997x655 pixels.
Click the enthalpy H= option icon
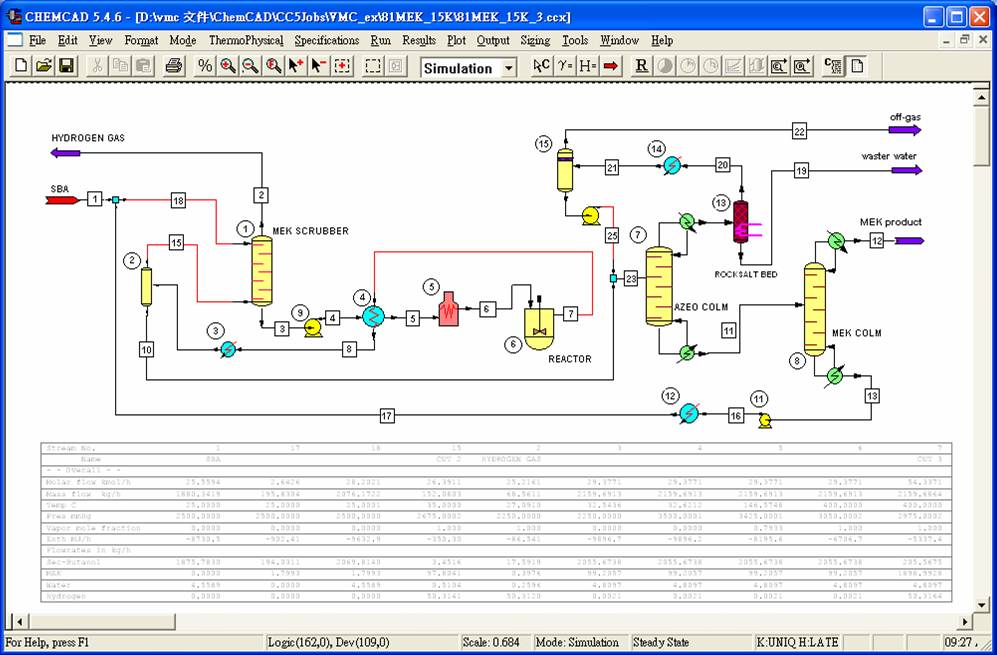[x=588, y=66]
